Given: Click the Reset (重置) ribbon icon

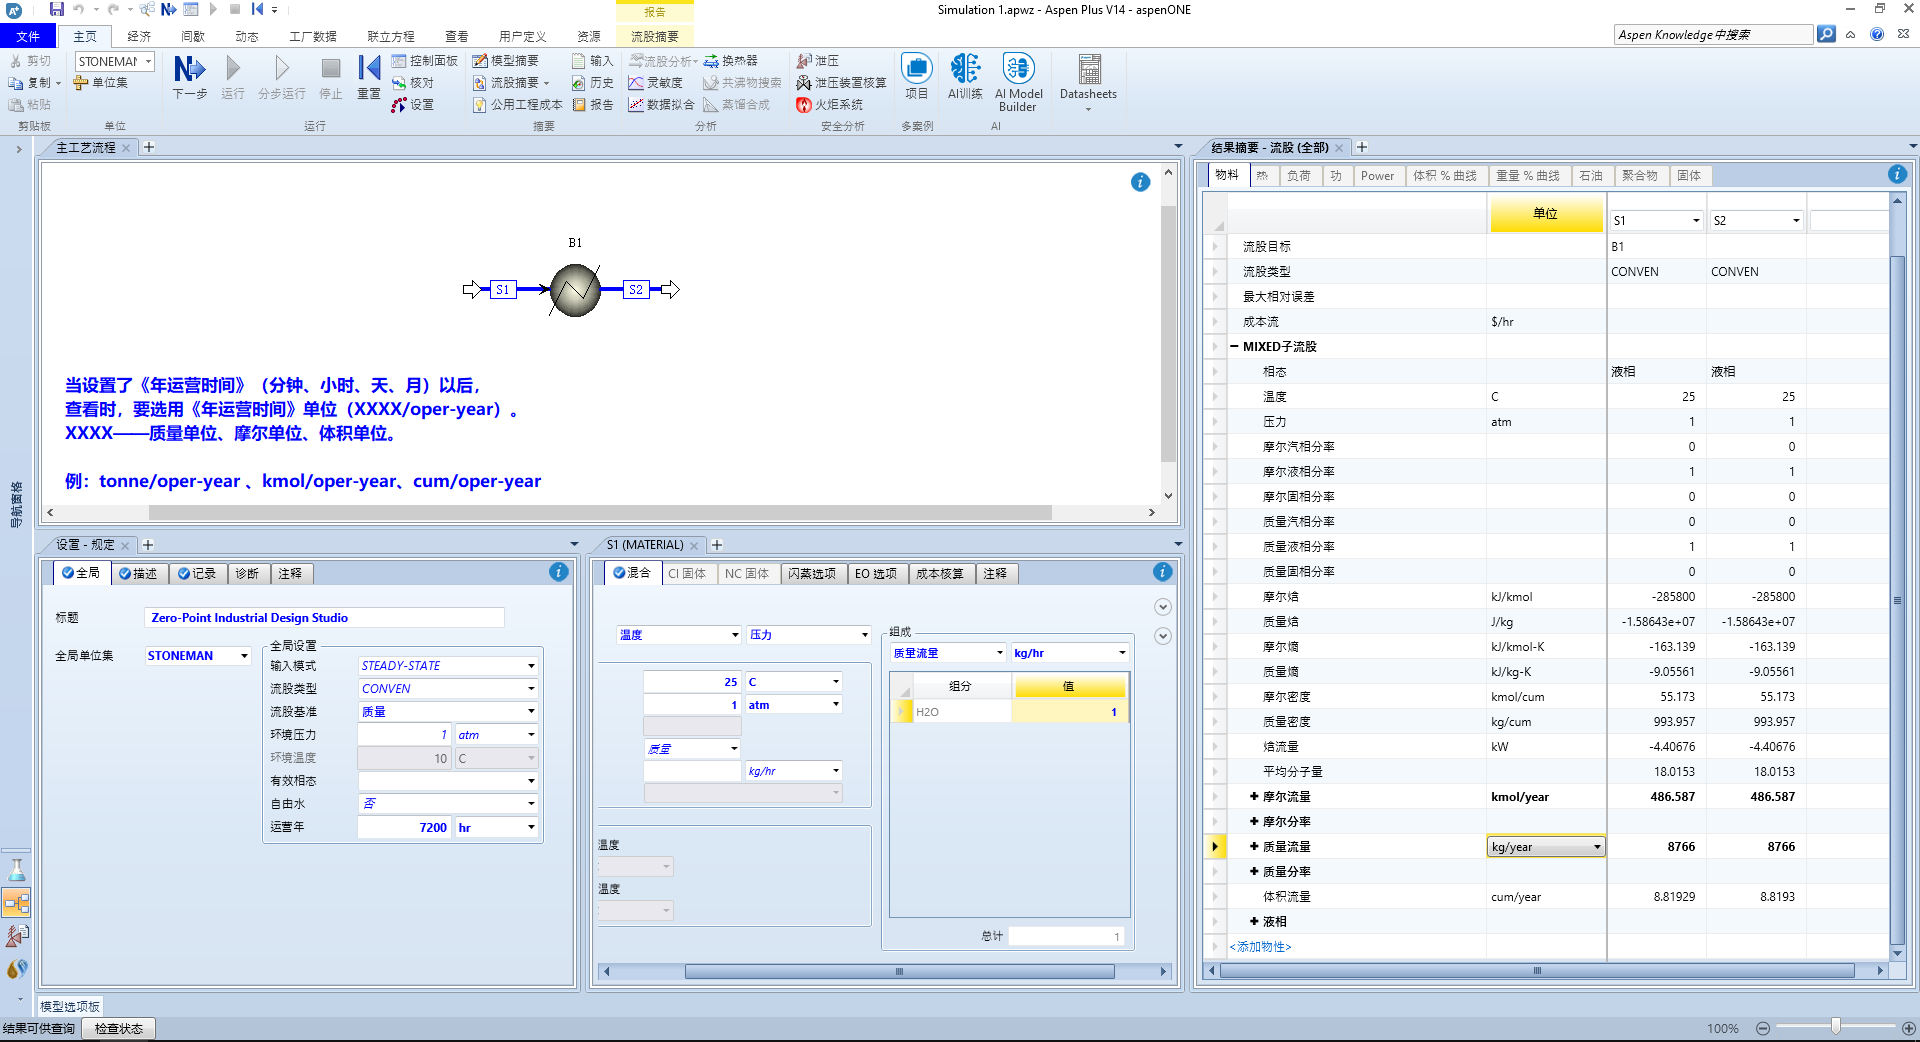Looking at the screenshot, I should (x=369, y=77).
